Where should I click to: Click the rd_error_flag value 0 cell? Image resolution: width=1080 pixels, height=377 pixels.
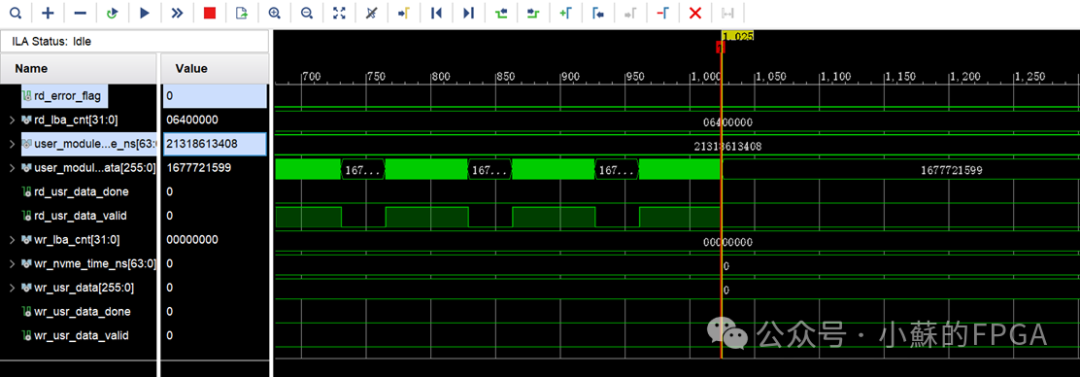coord(215,96)
